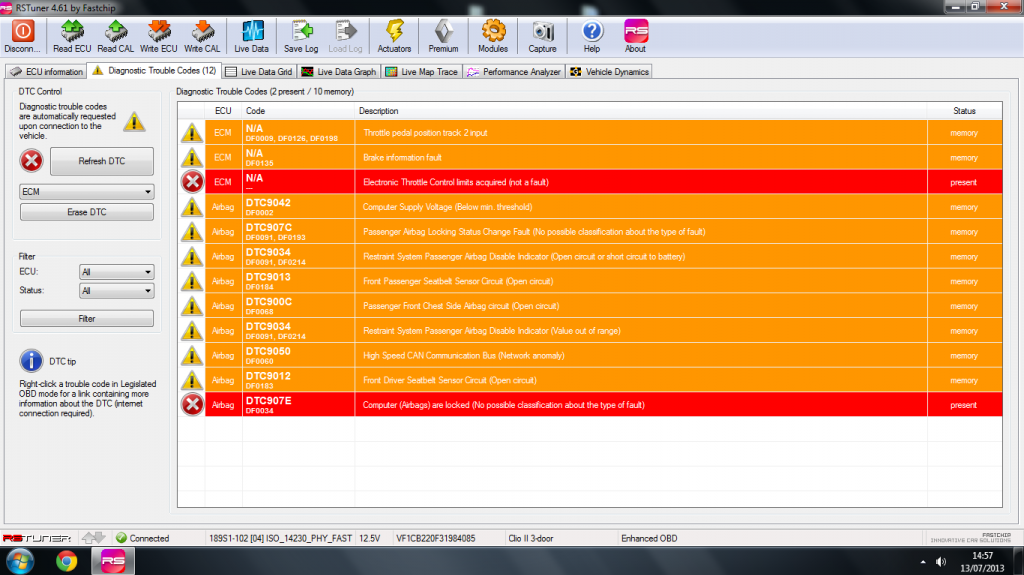
Task: Click the Erase DTC button
Action: pos(87,212)
